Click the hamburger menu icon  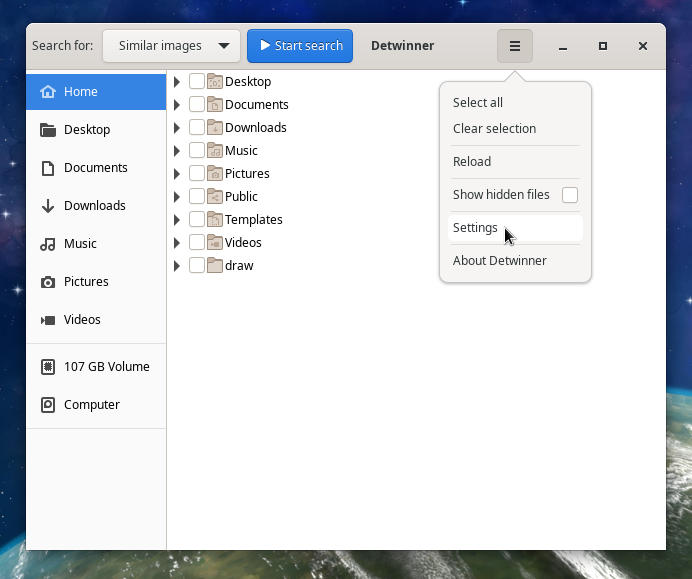(x=515, y=46)
